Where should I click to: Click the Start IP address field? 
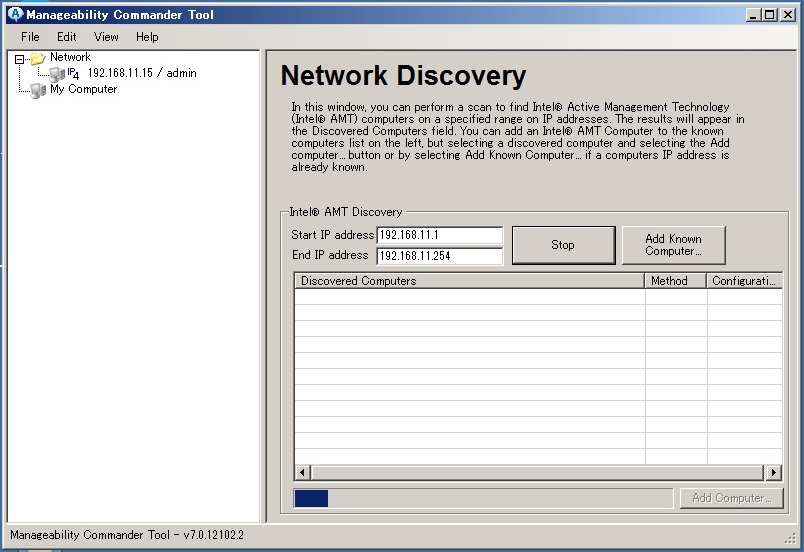click(x=439, y=235)
